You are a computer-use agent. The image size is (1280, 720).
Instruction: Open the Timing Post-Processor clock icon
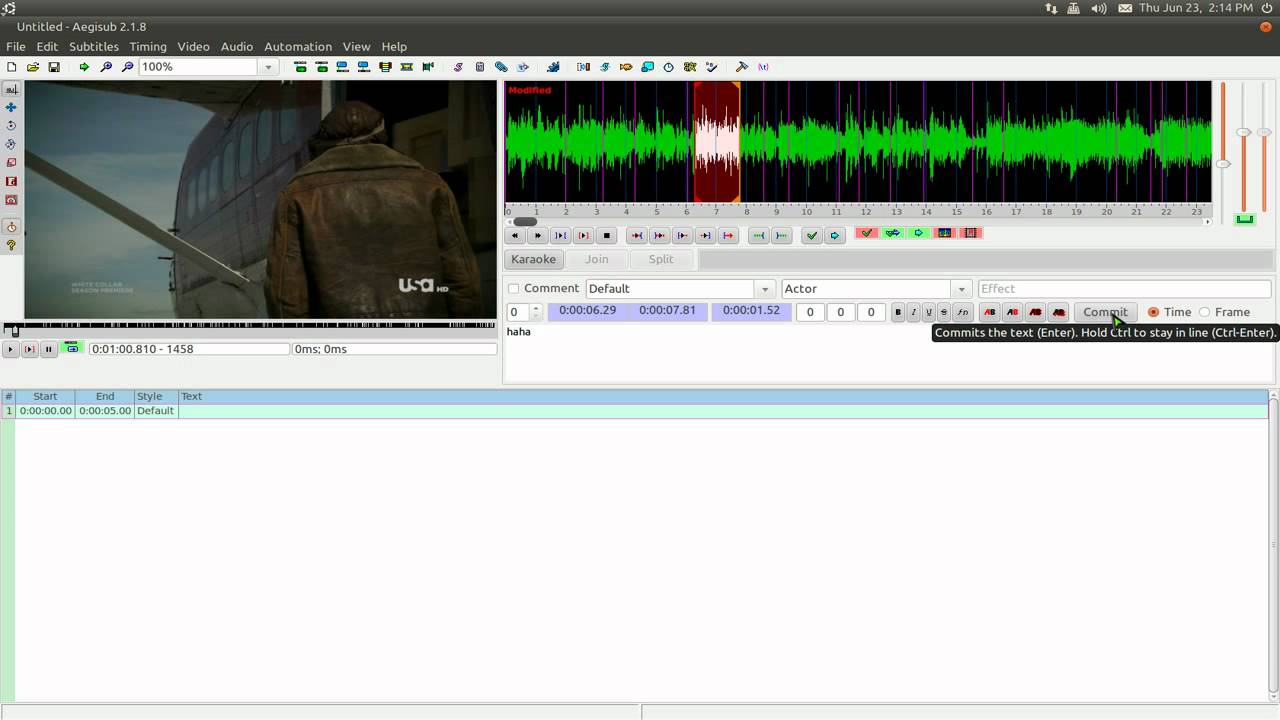click(669, 67)
